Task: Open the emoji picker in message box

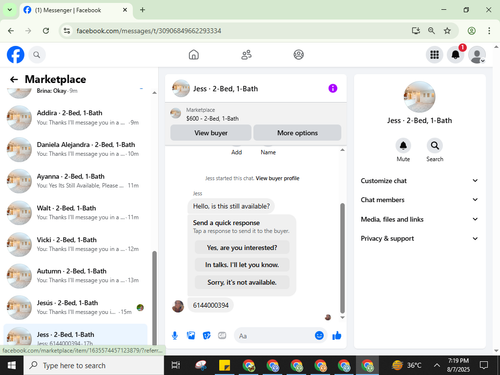Action: (319, 335)
